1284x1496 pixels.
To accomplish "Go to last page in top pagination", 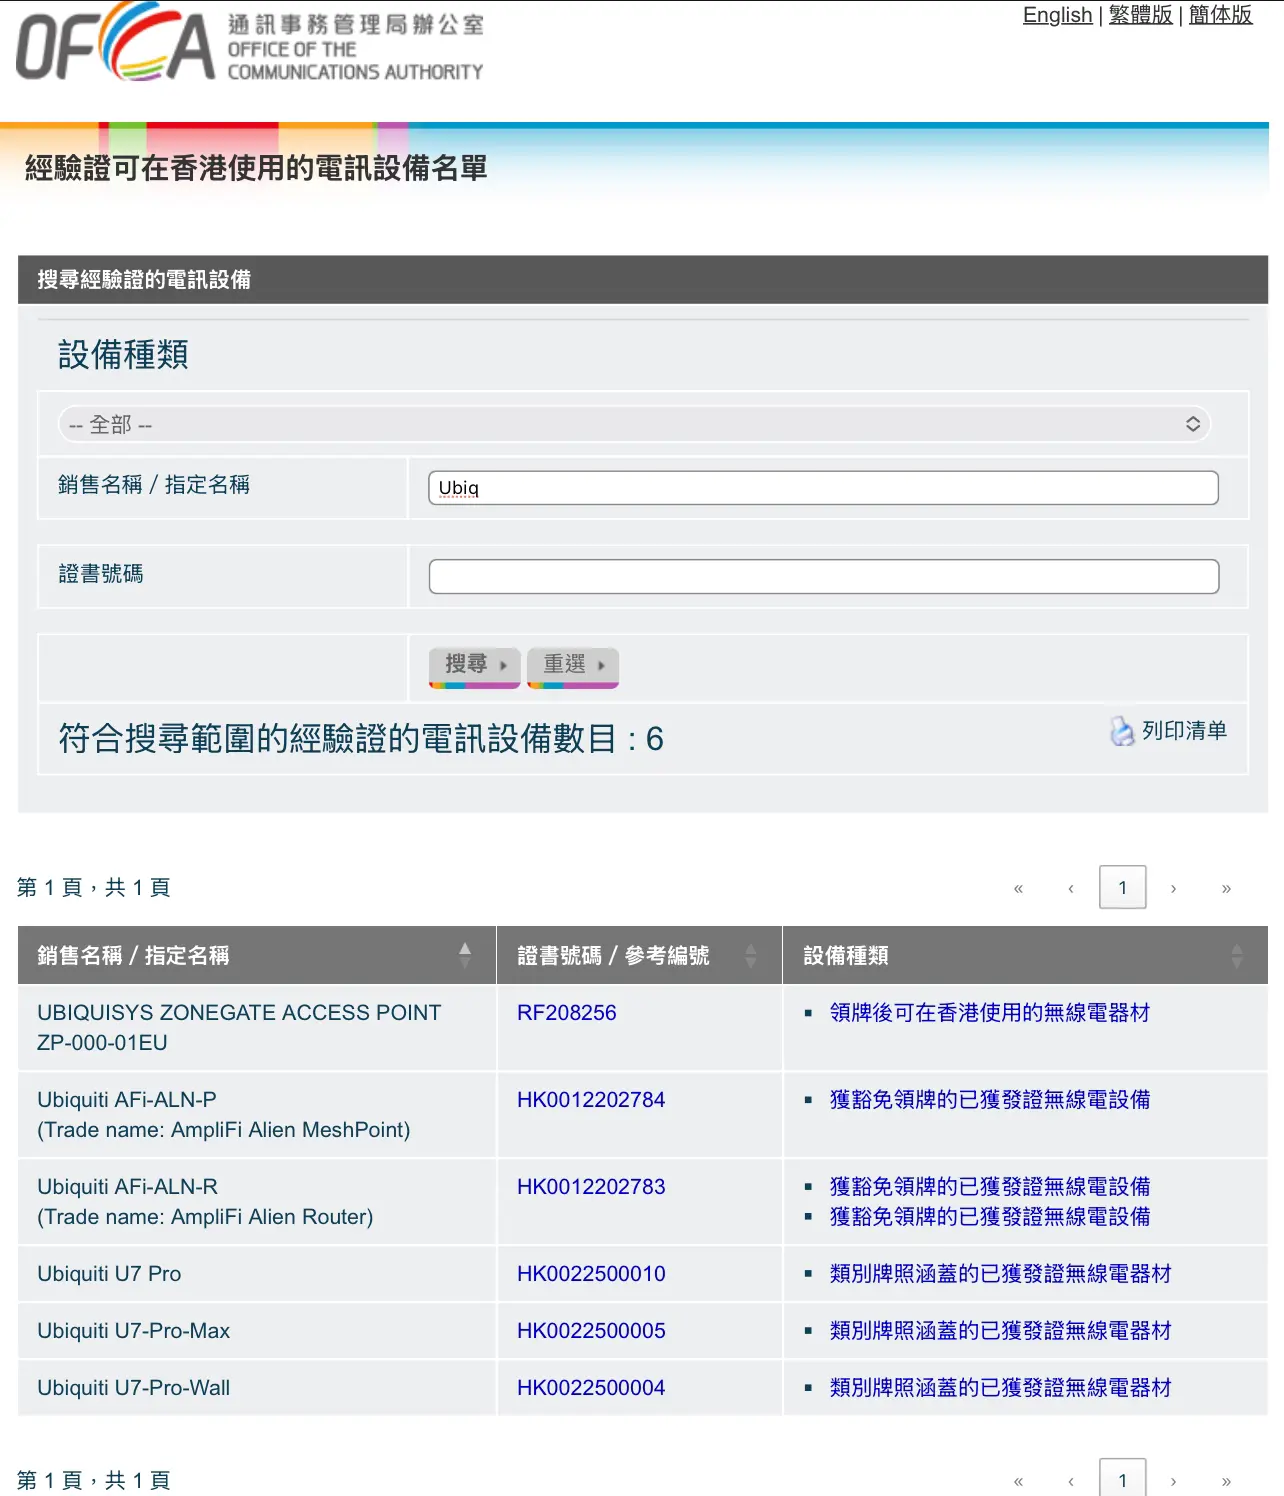I will click(1226, 888).
